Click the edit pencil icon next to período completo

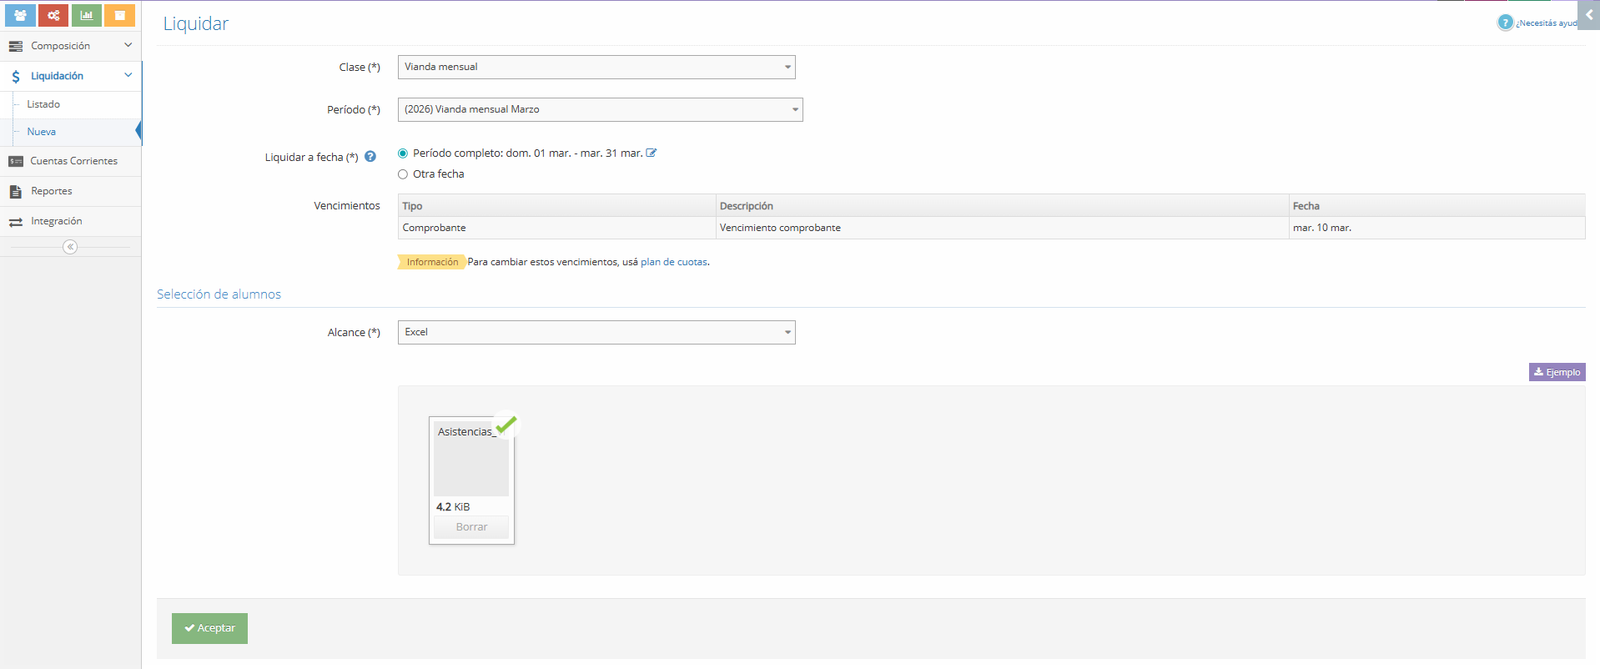click(x=652, y=153)
